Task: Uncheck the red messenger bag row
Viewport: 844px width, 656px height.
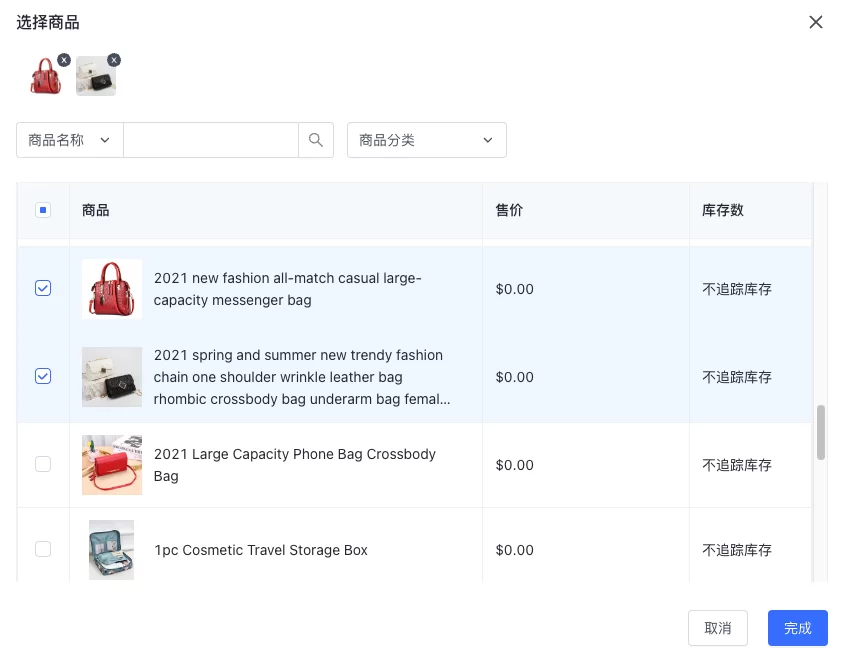Action: click(43, 288)
